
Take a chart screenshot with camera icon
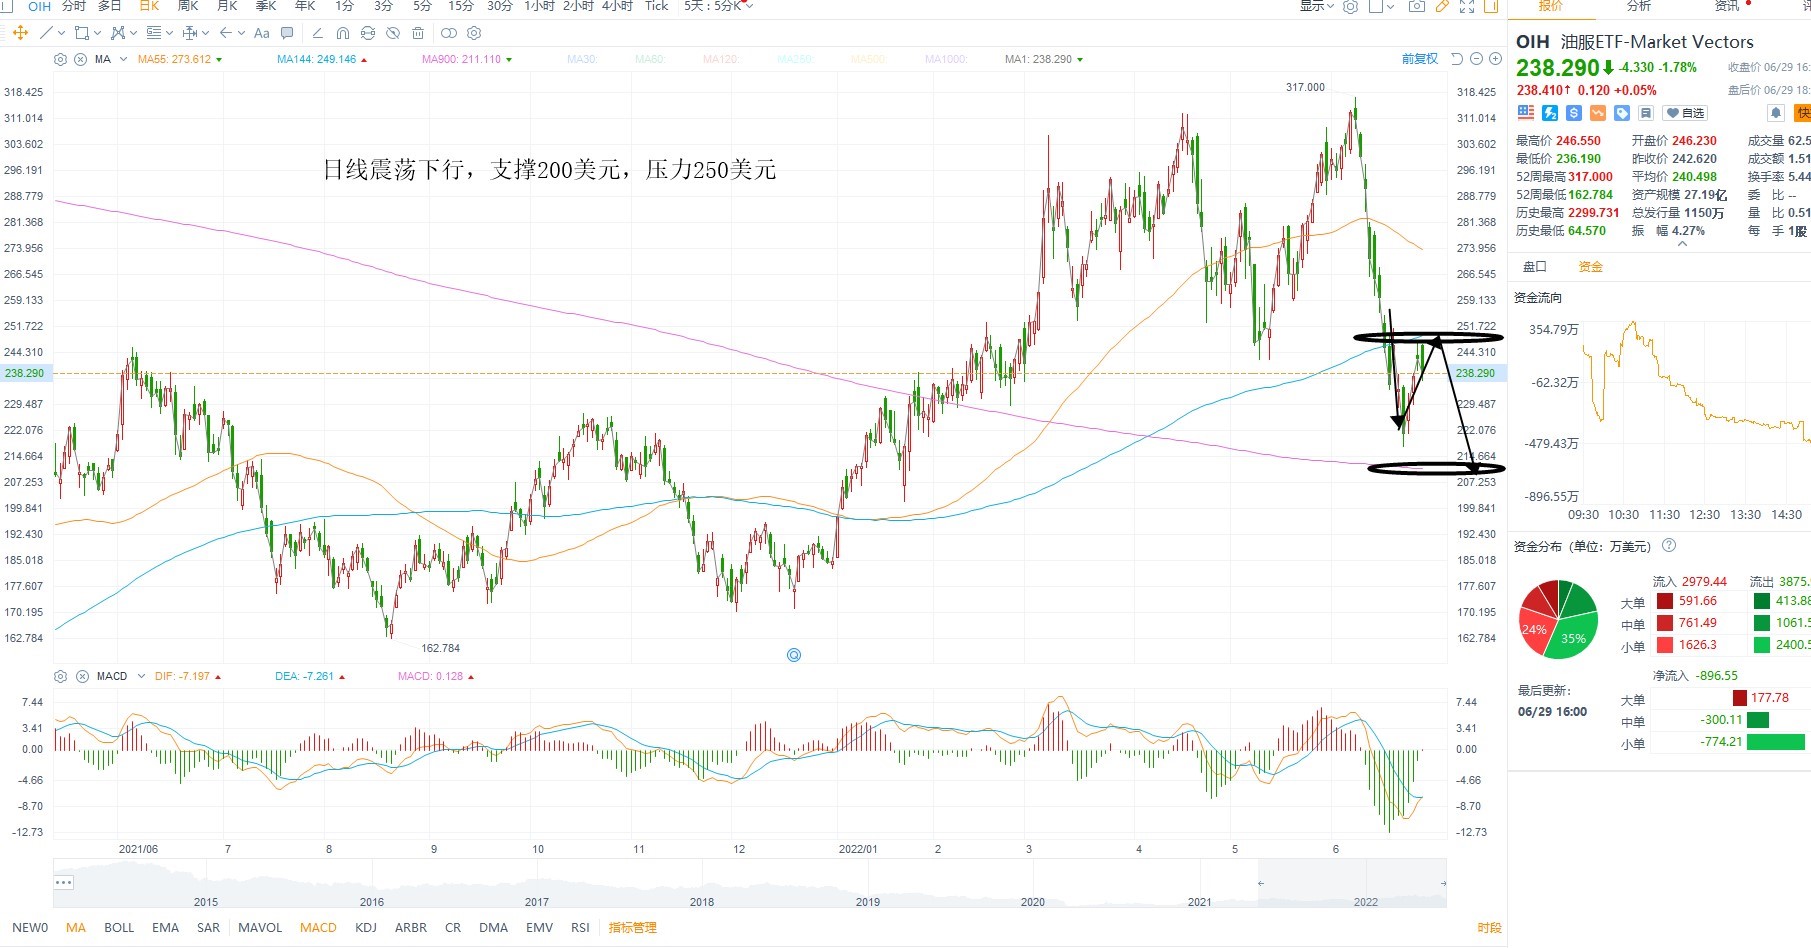pos(1416,6)
